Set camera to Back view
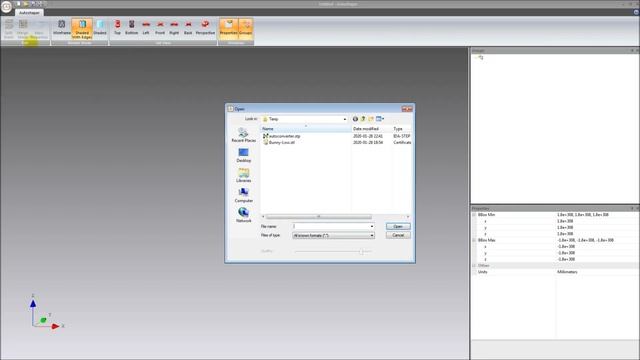640x360 pixels. pos(188,28)
